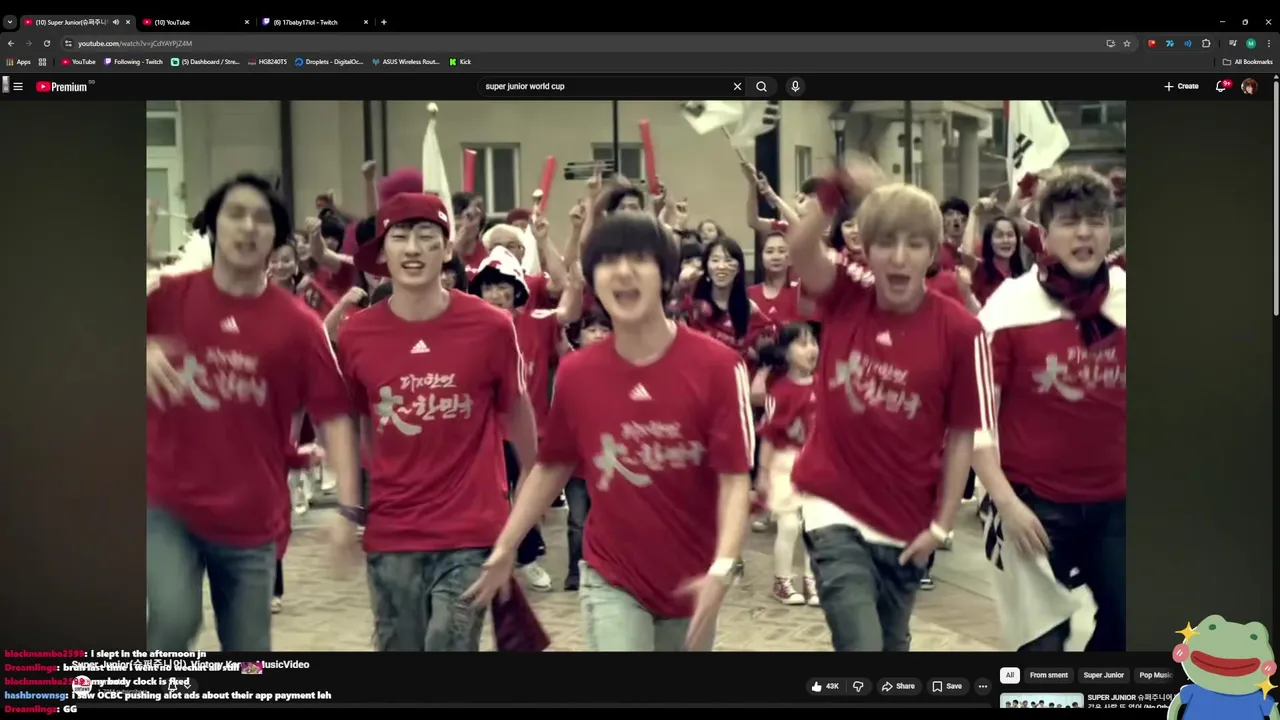This screenshot has height=720, width=1280.
Task: Run search with the magnifier button
Action: [x=761, y=86]
